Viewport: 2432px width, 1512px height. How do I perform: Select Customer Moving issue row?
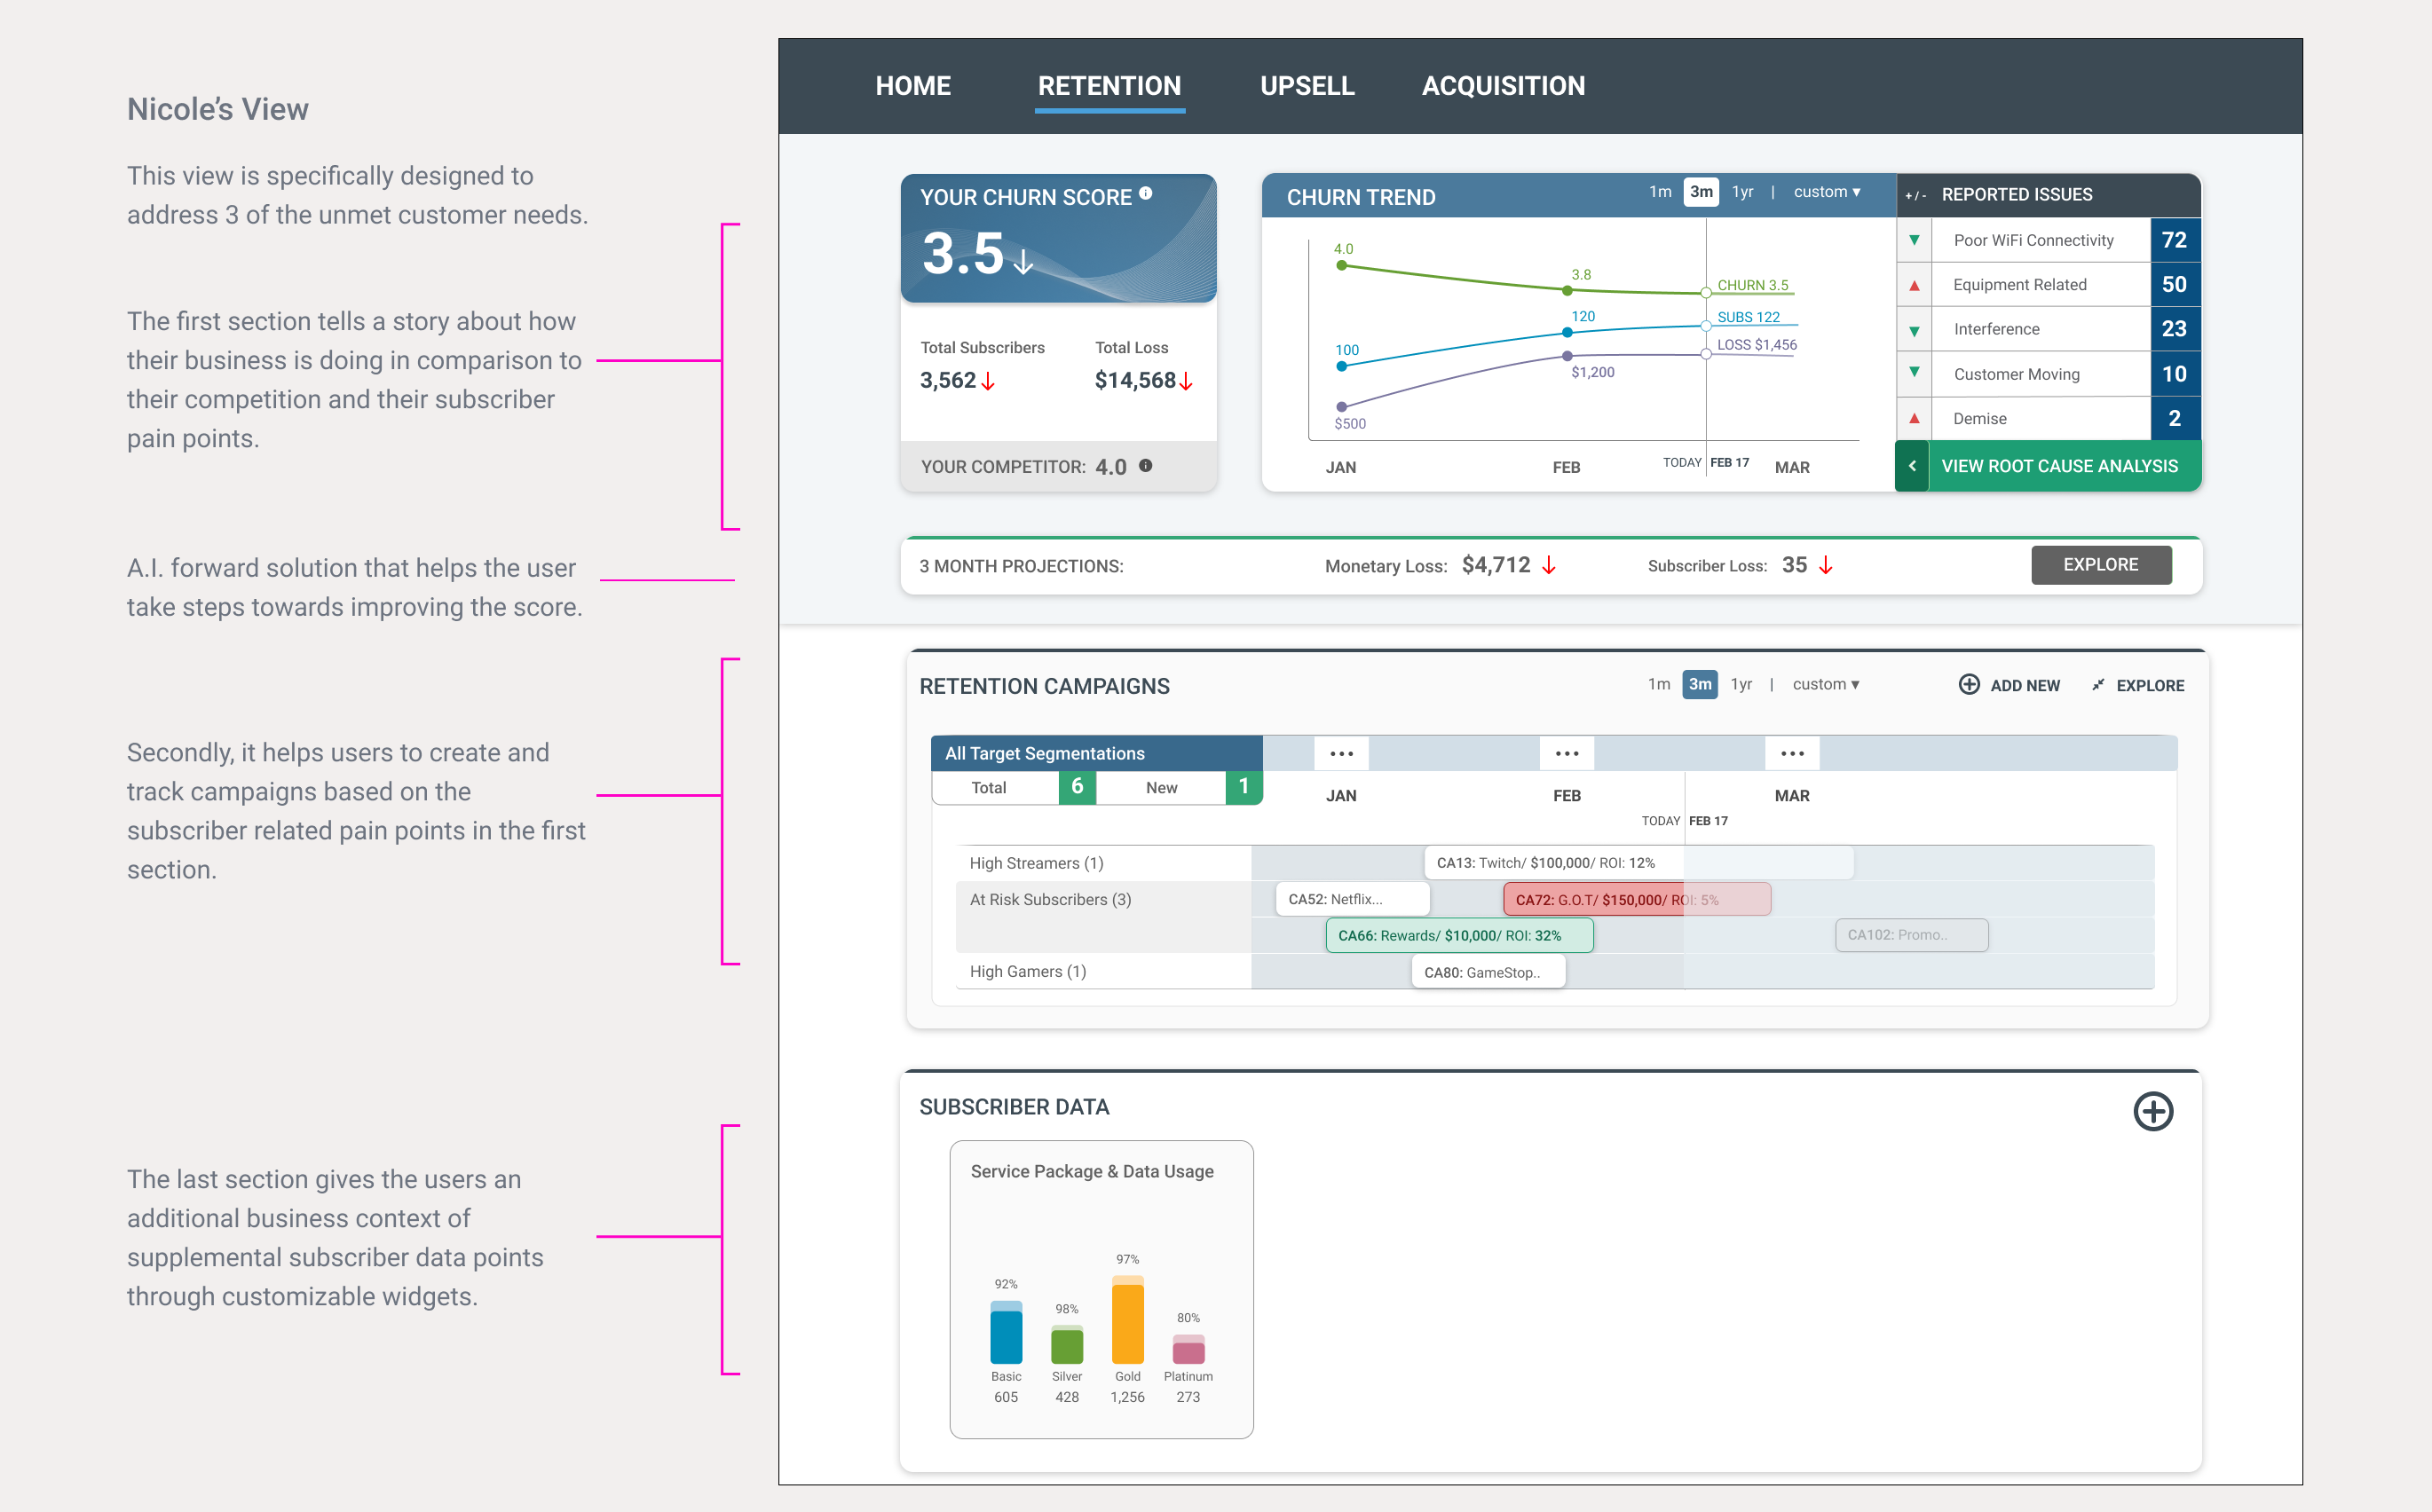point(2048,374)
